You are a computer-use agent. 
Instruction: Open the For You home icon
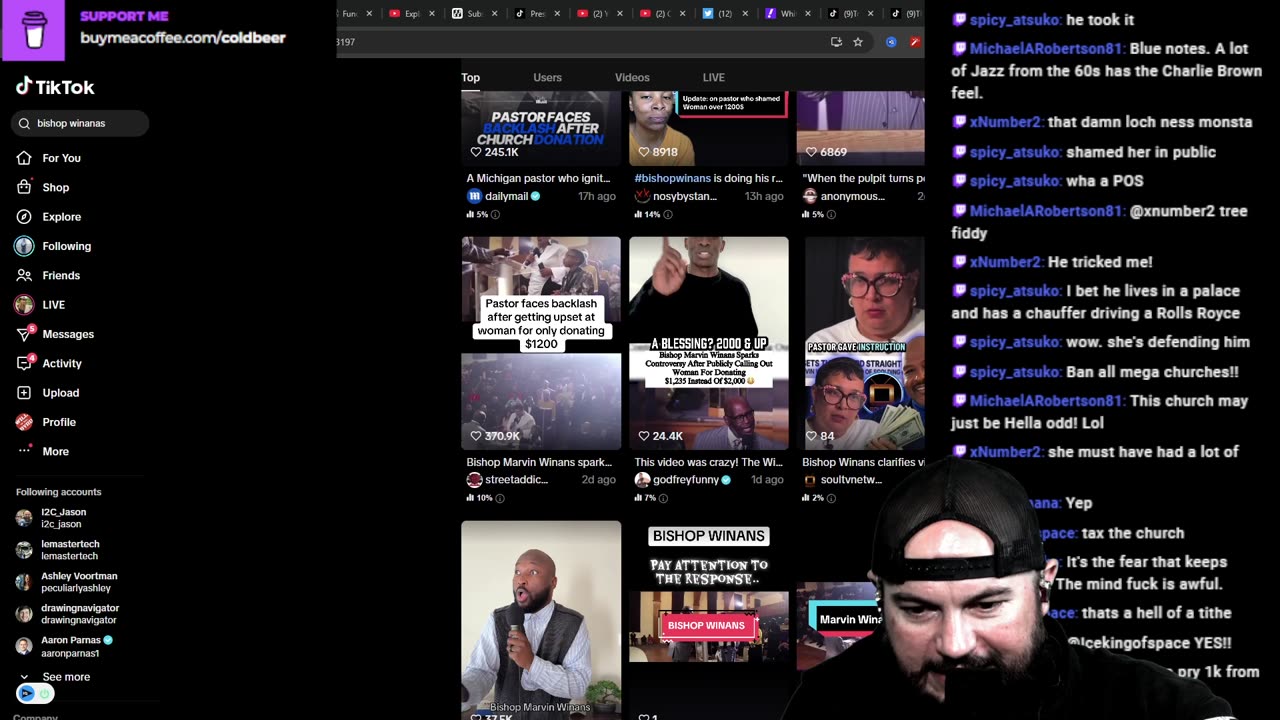24,158
